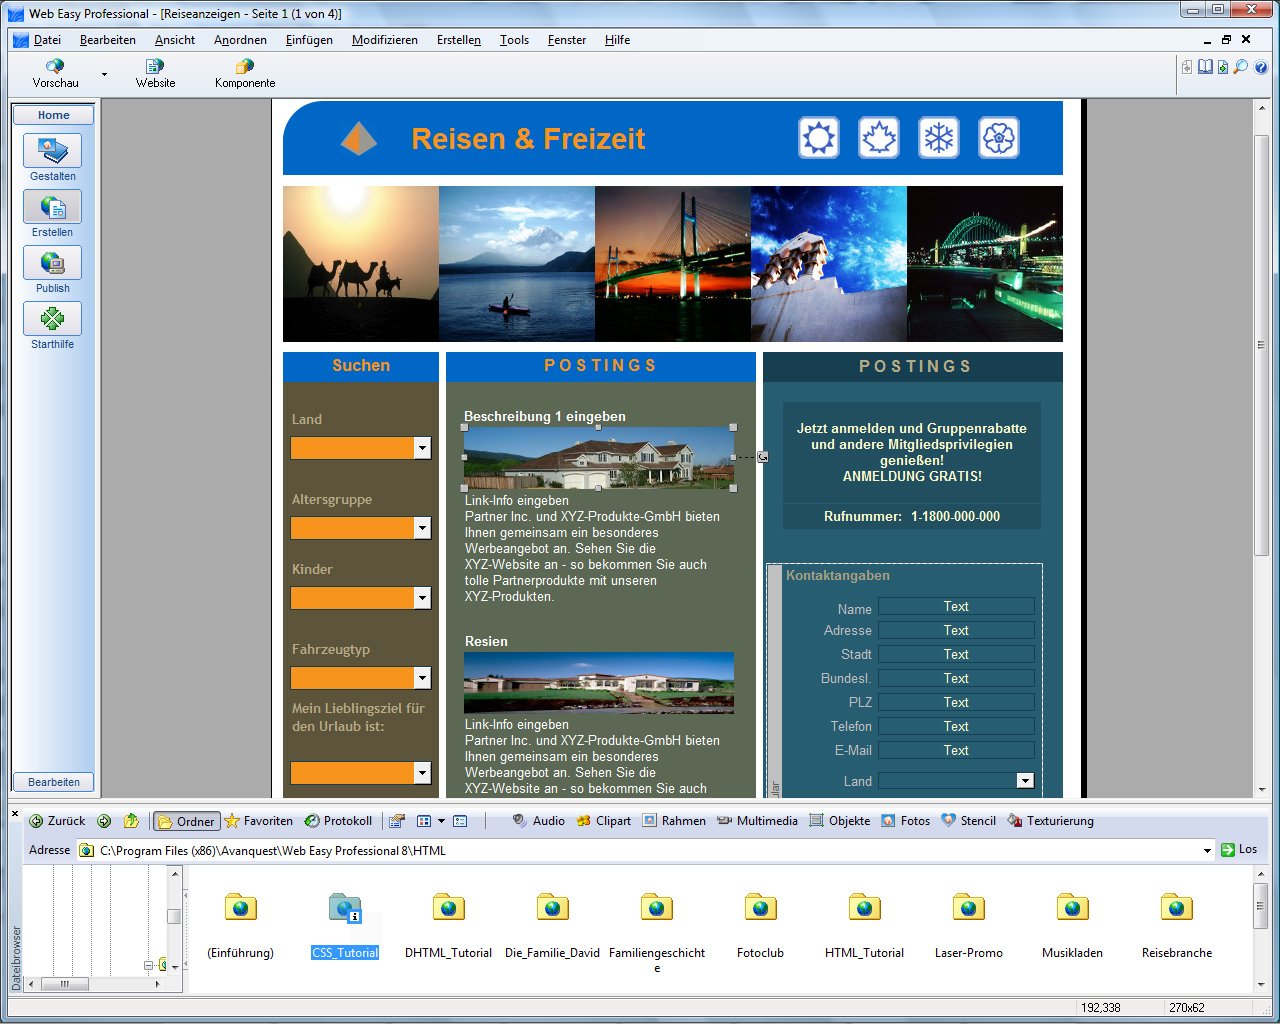Click the blue help question icon
The width and height of the screenshot is (1280, 1024).
(x=1261, y=67)
